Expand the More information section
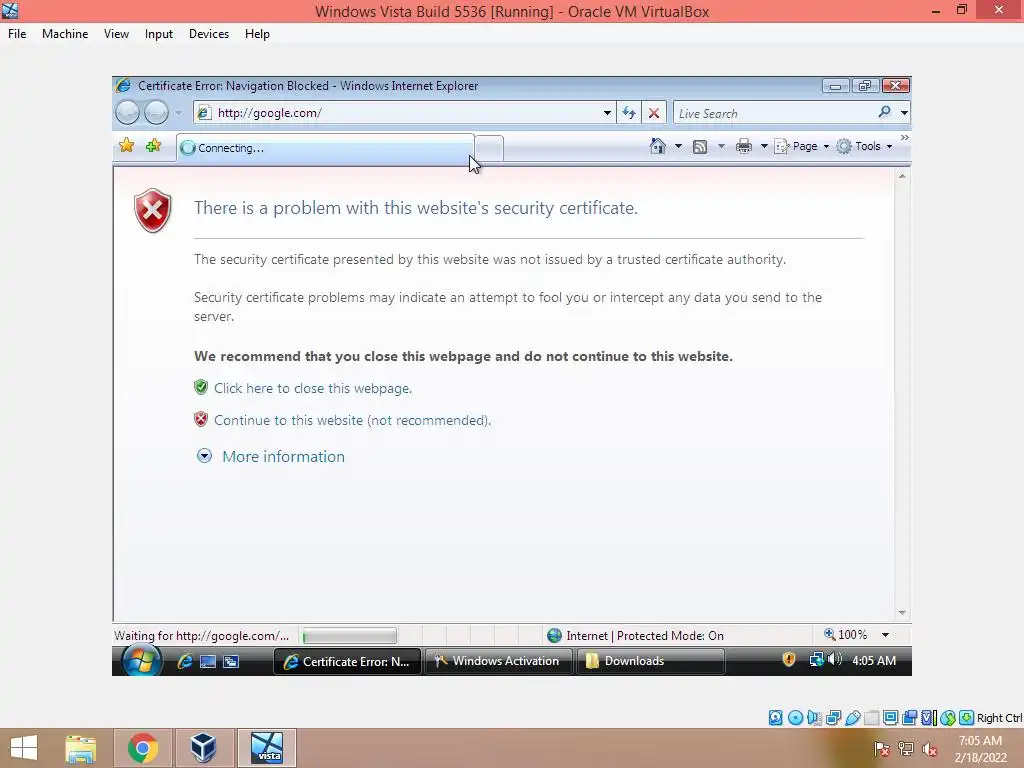This screenshot has width=1024, height=768. pos(271,456)
